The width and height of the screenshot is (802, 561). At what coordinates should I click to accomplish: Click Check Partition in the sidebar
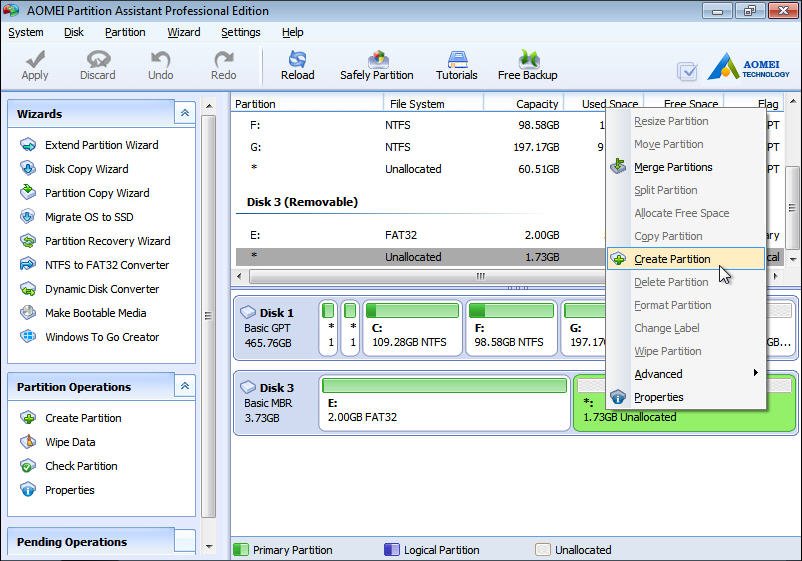pyautogui.click(x=81, y=466)
